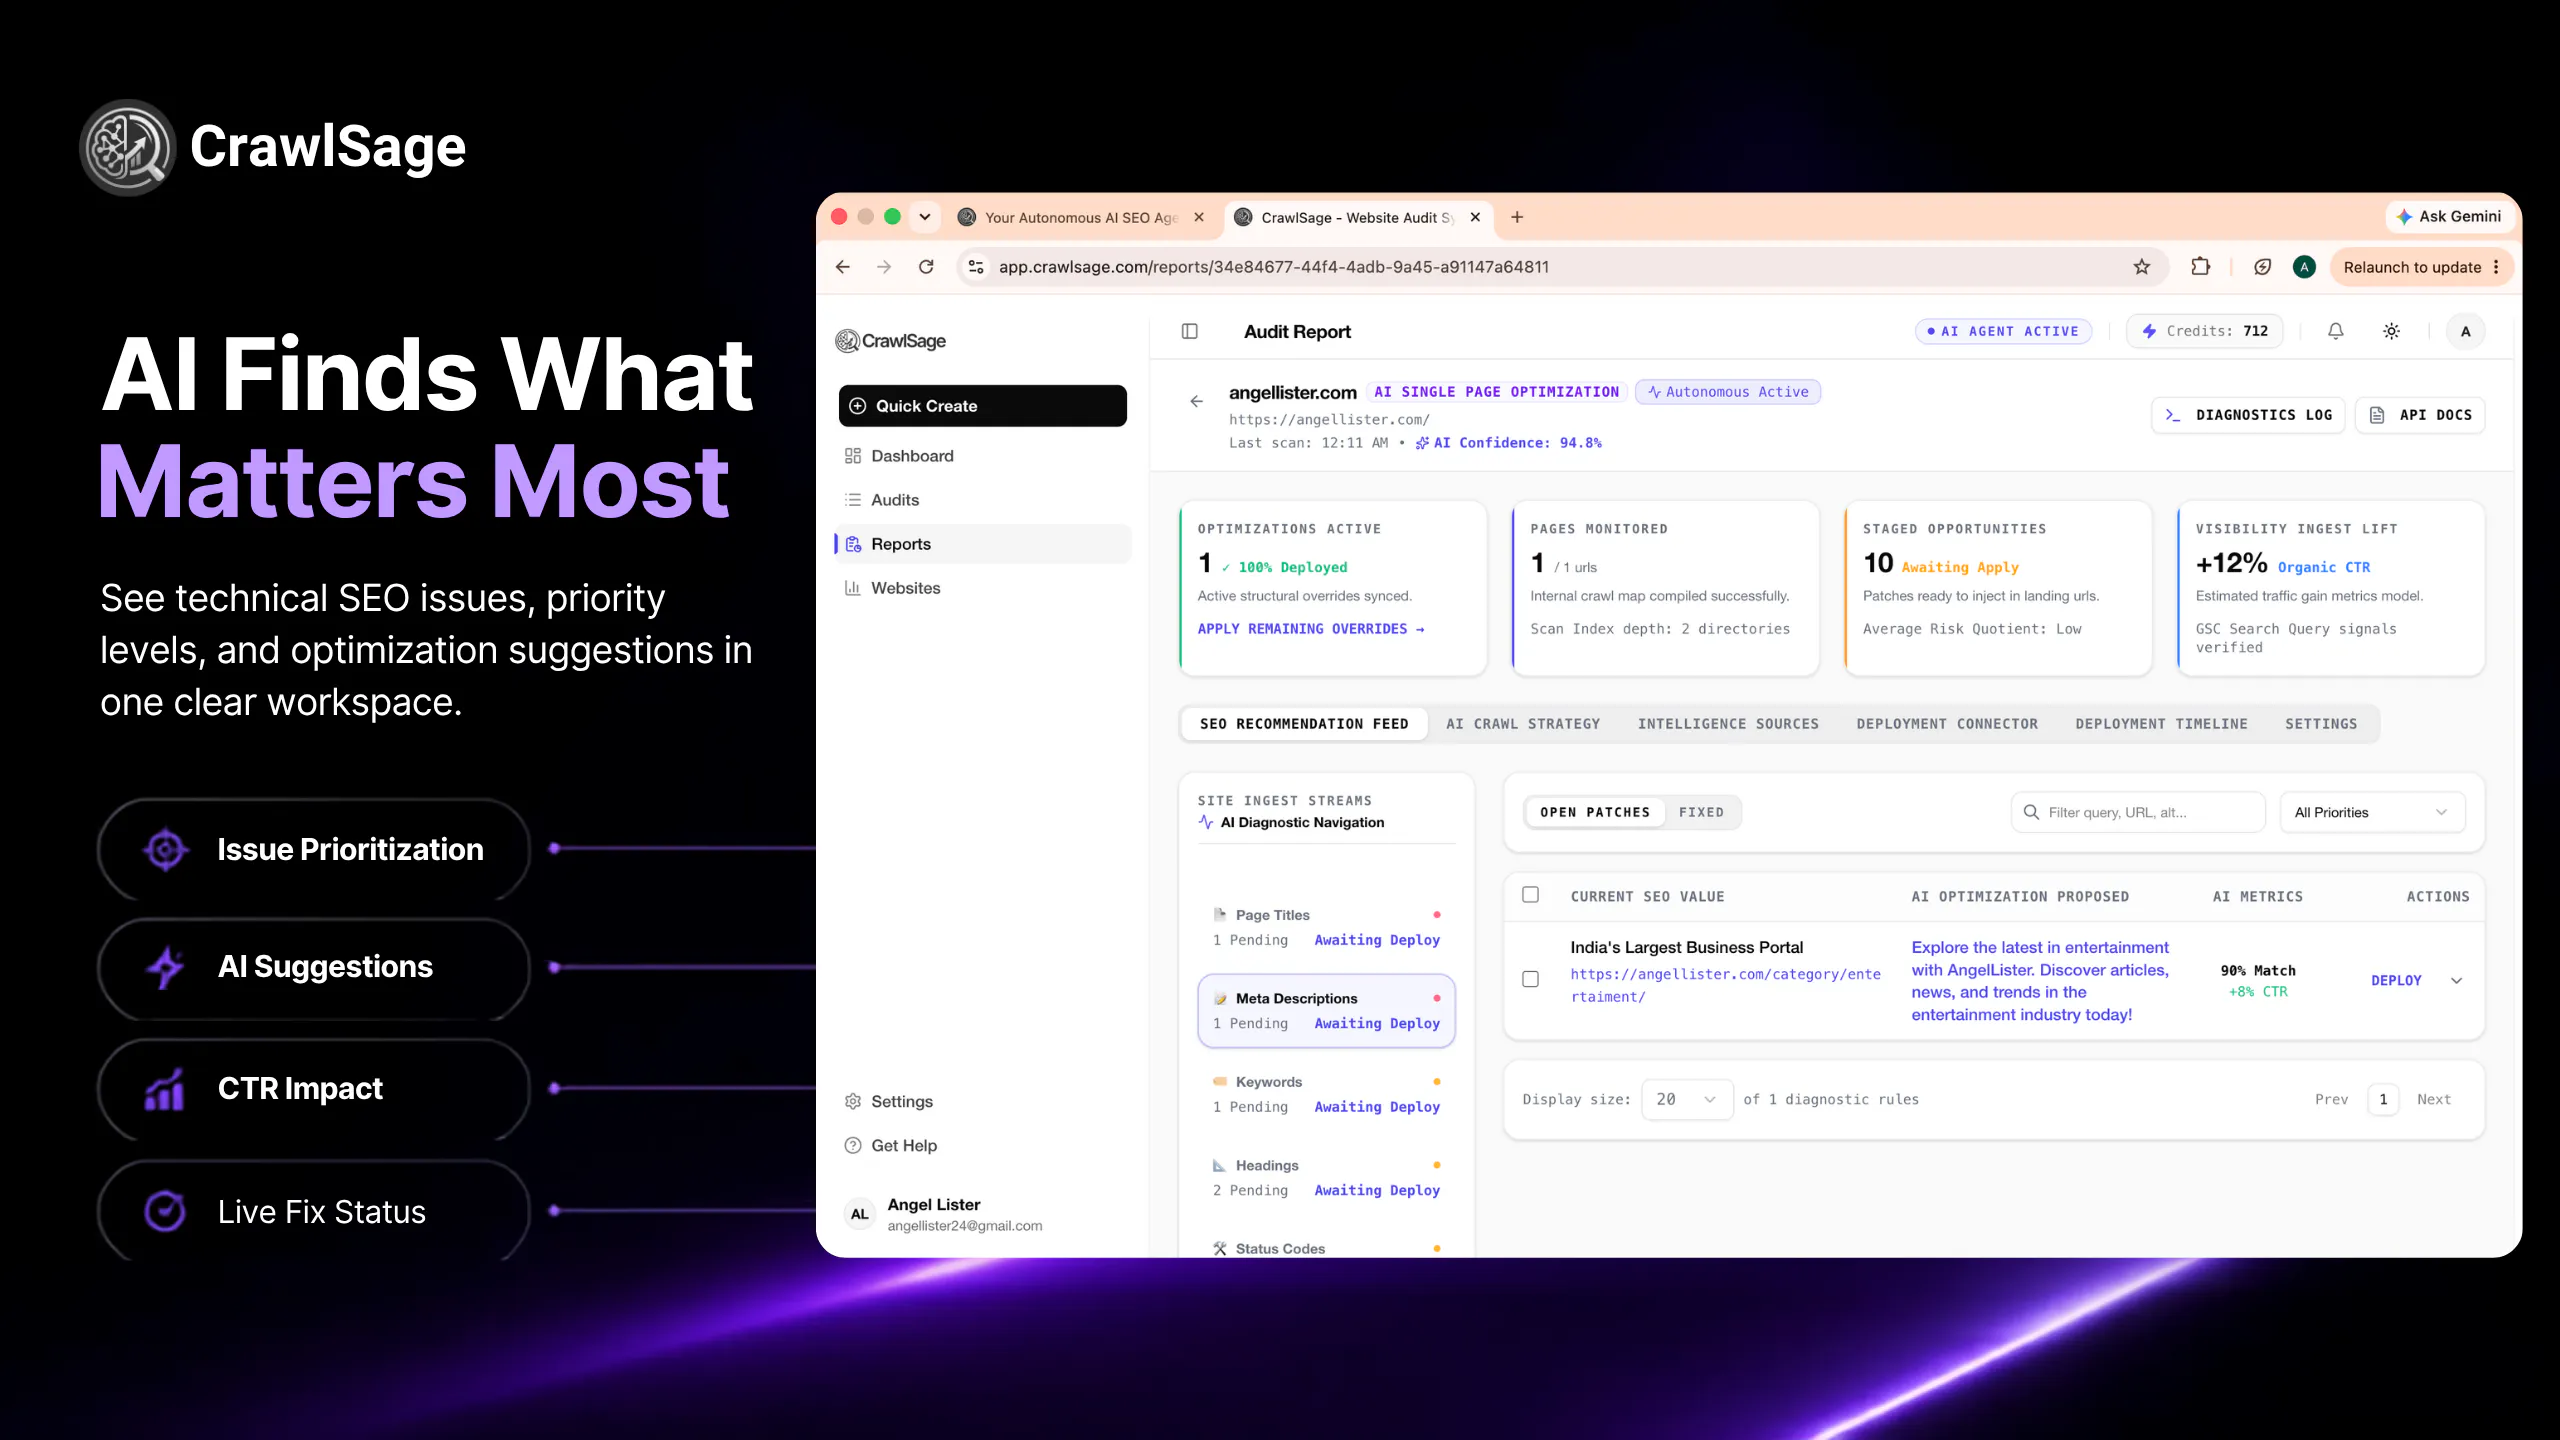Open the Intelligence Sources tab

click(x=1728, y=724)
